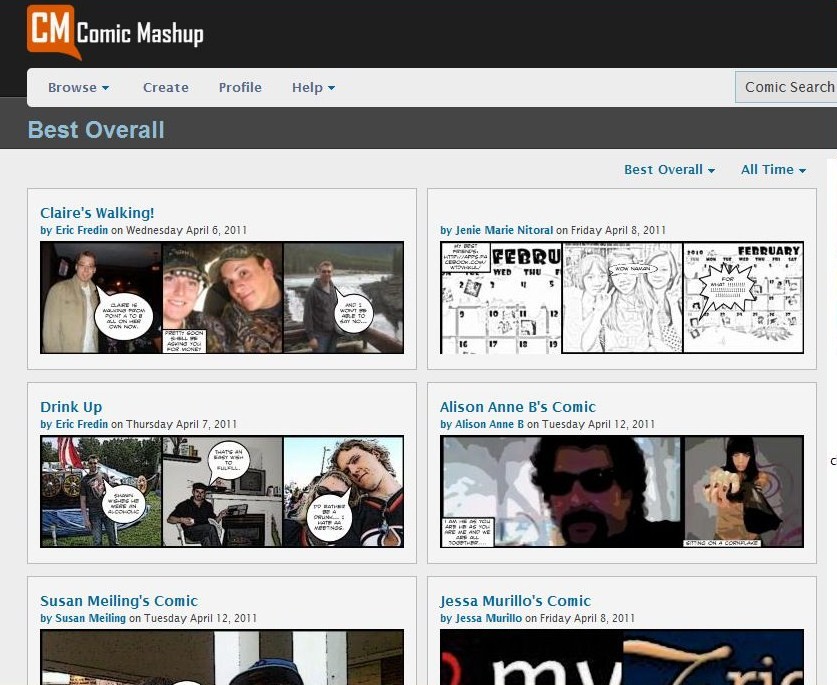
Task: Open Jenie Marie Nitoral's author link
Action: point(504,230)
